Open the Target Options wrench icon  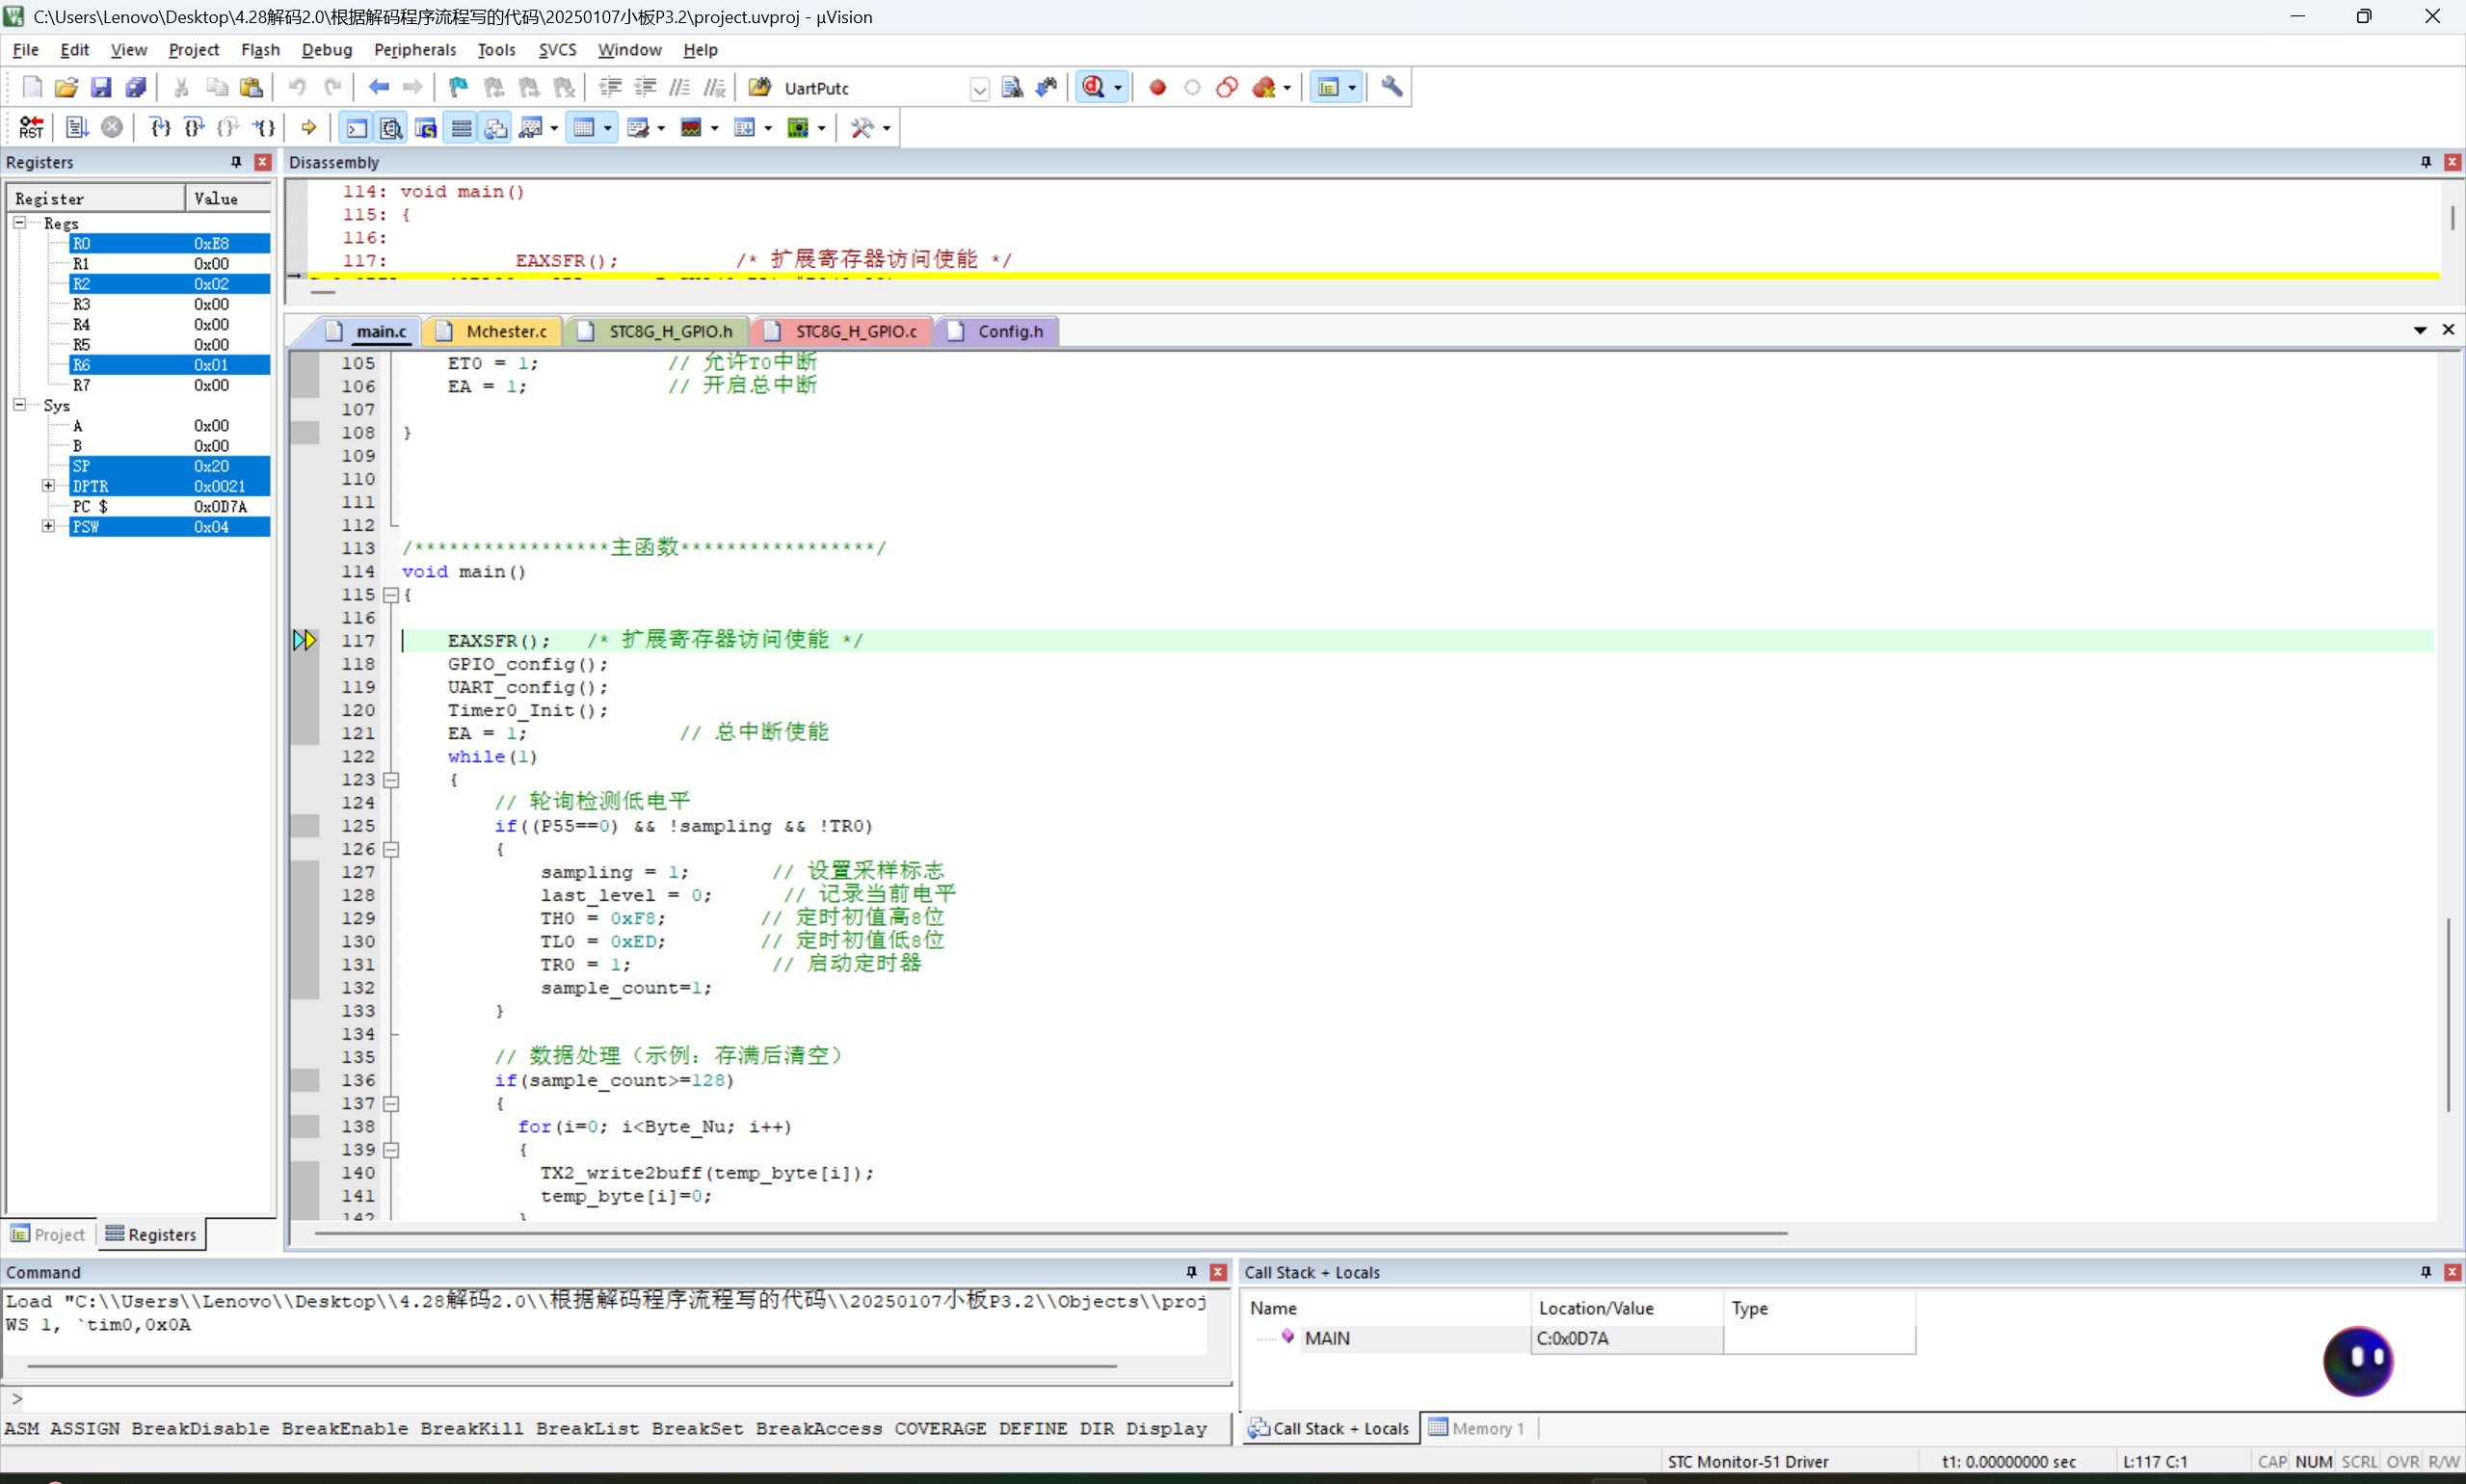pos(1391,88)
